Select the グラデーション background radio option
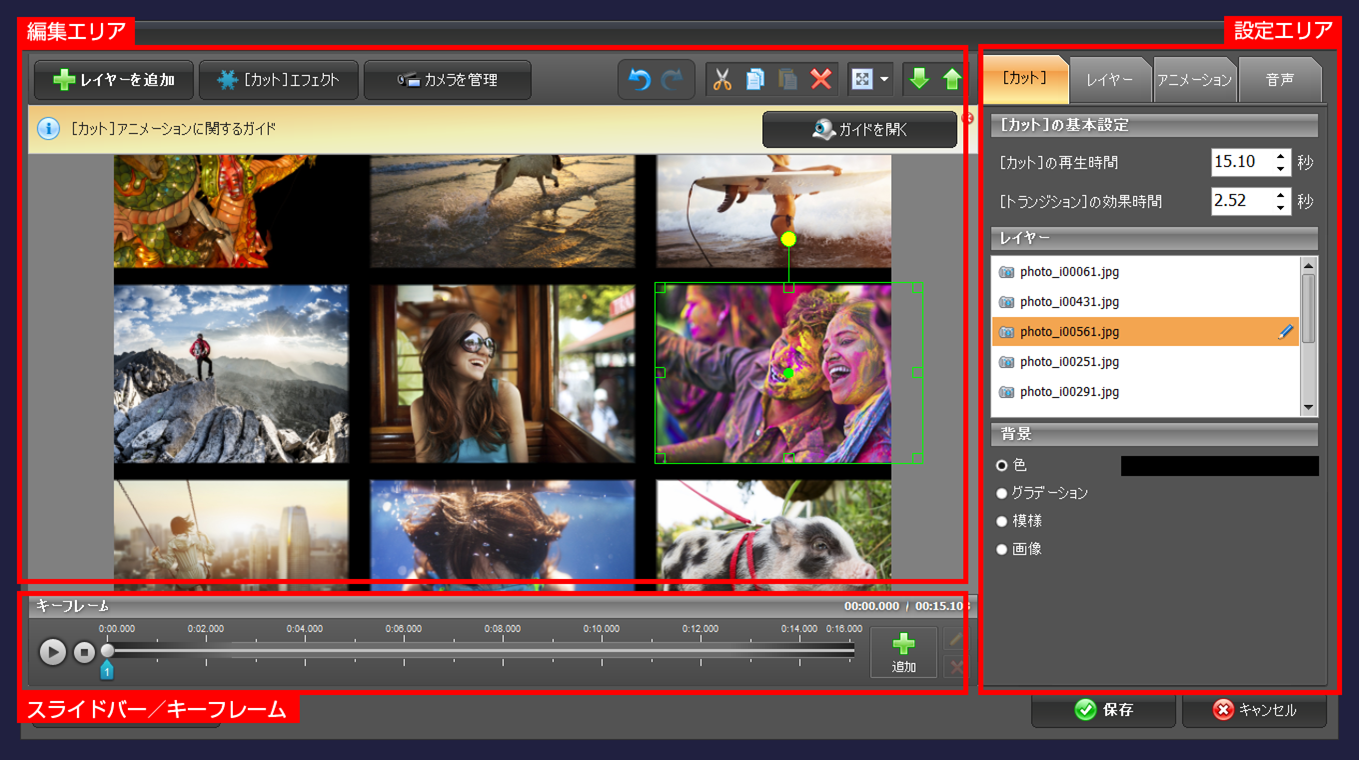The image size is (1359, 760). click(1002, 494)
